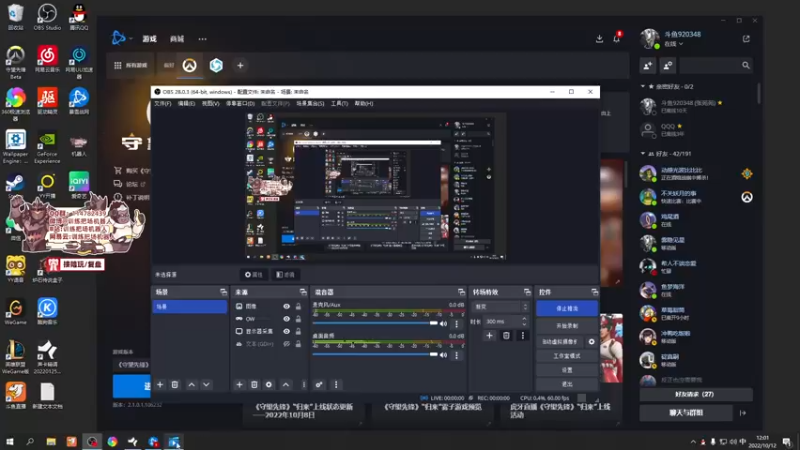Open source properties via the gear icon

tap(269, 385)
